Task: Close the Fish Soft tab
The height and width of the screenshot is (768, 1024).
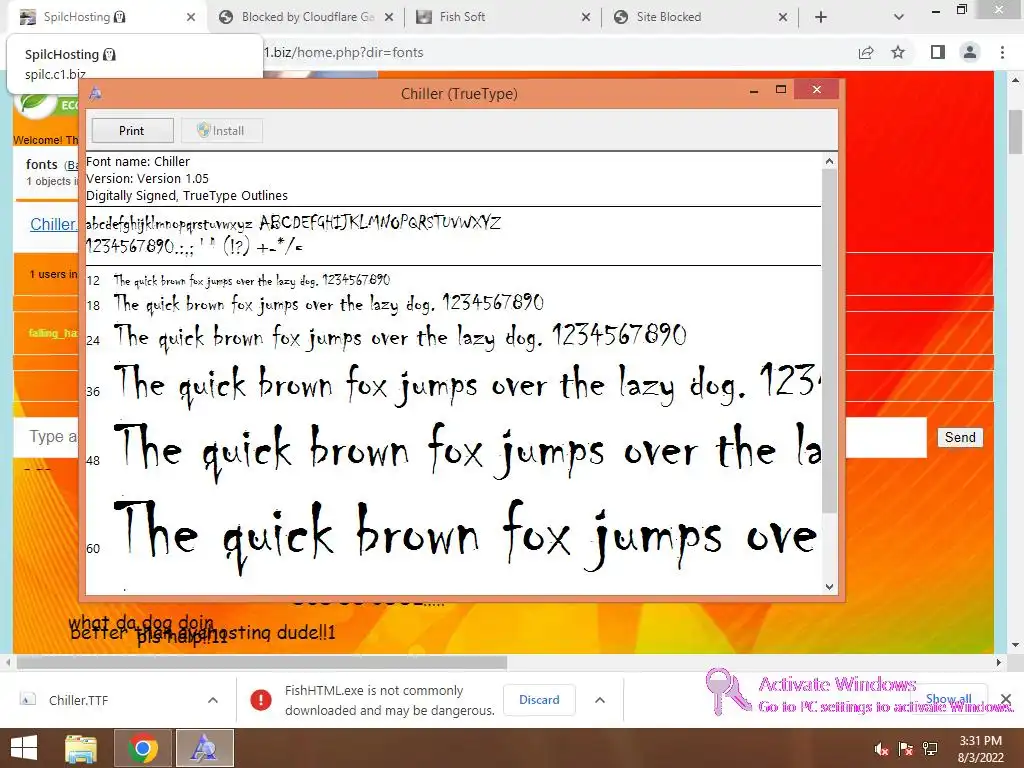Action: coord(586,17)
